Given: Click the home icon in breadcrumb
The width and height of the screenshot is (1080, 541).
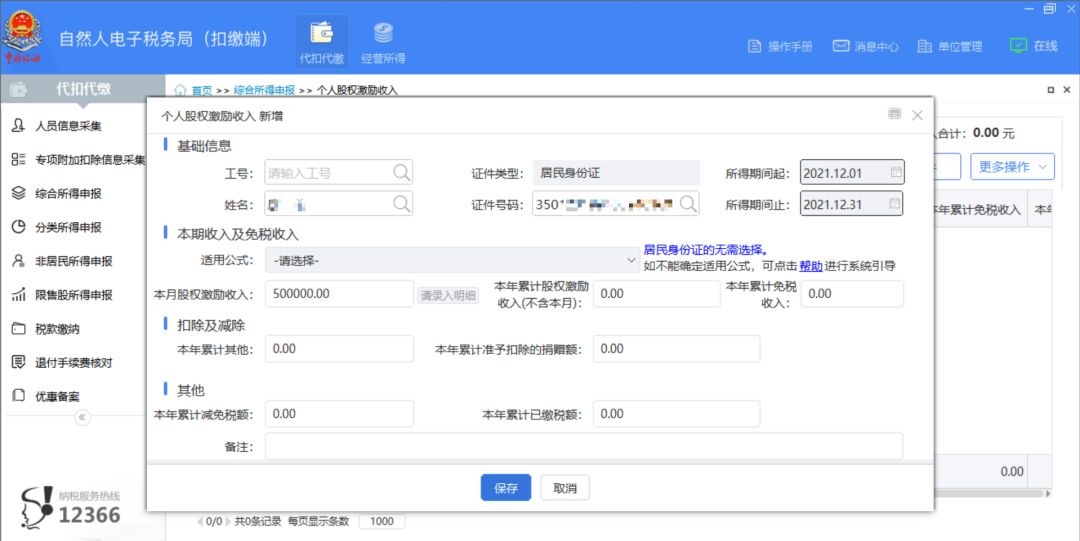Looking at the screenshot, I should [x=180, y=90].
